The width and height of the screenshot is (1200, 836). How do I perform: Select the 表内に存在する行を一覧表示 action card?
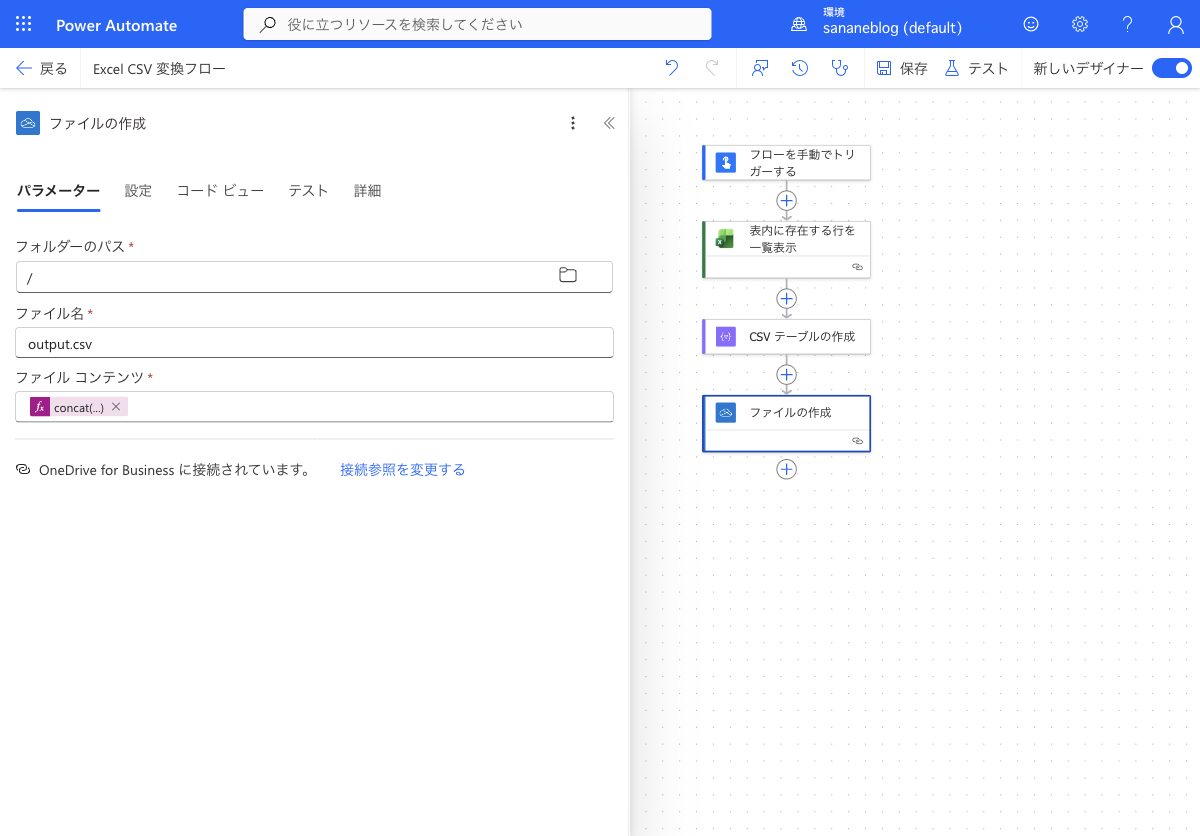pos(786,249)
